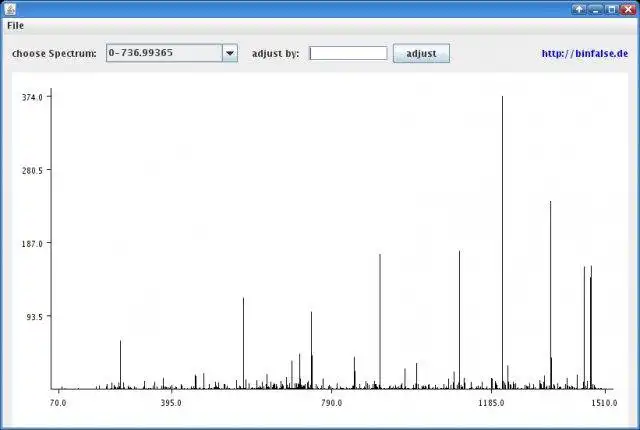Click the x-axis label 1510.0
This screenshot has width=640, height=430.
coord(604,403)
